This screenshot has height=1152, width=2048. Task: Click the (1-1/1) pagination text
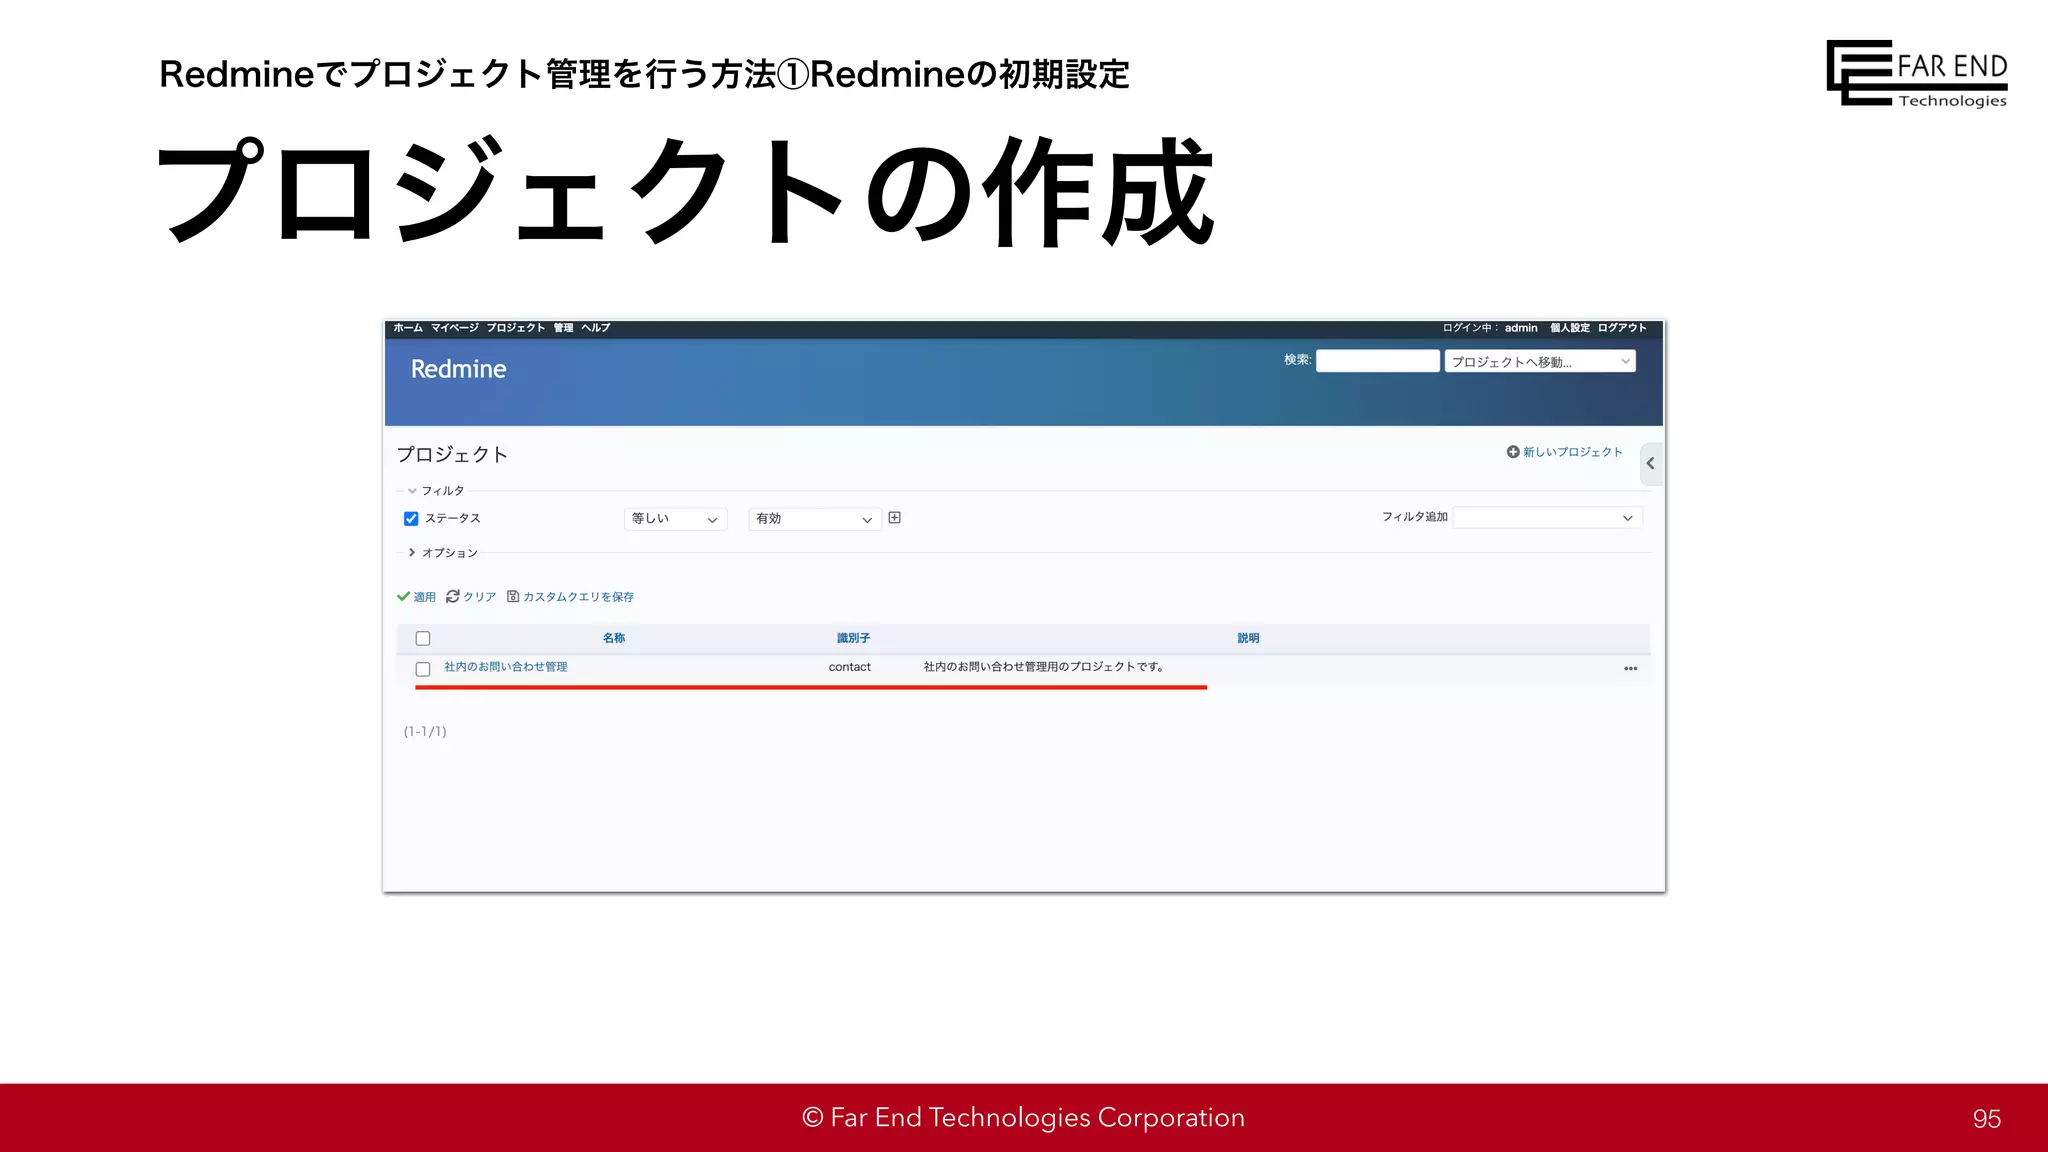(x=425, y=732)
